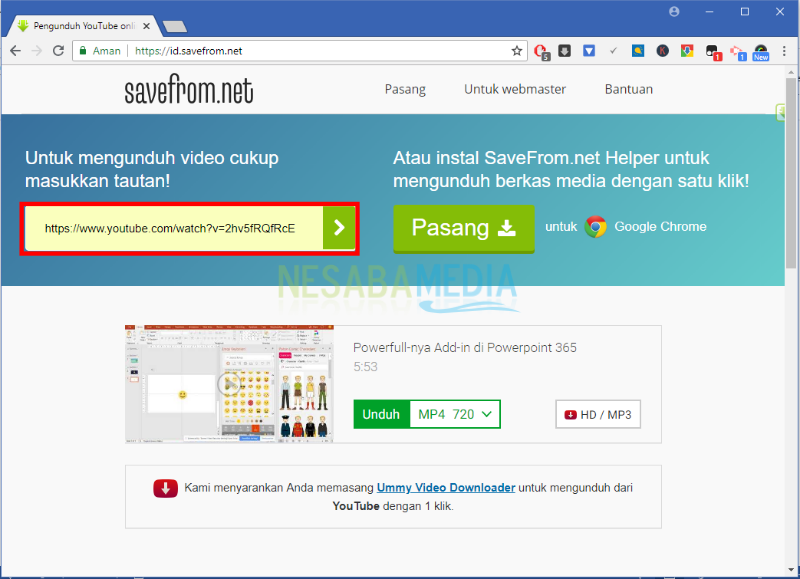Click the gray checkmark extension icon

point(613,51)
